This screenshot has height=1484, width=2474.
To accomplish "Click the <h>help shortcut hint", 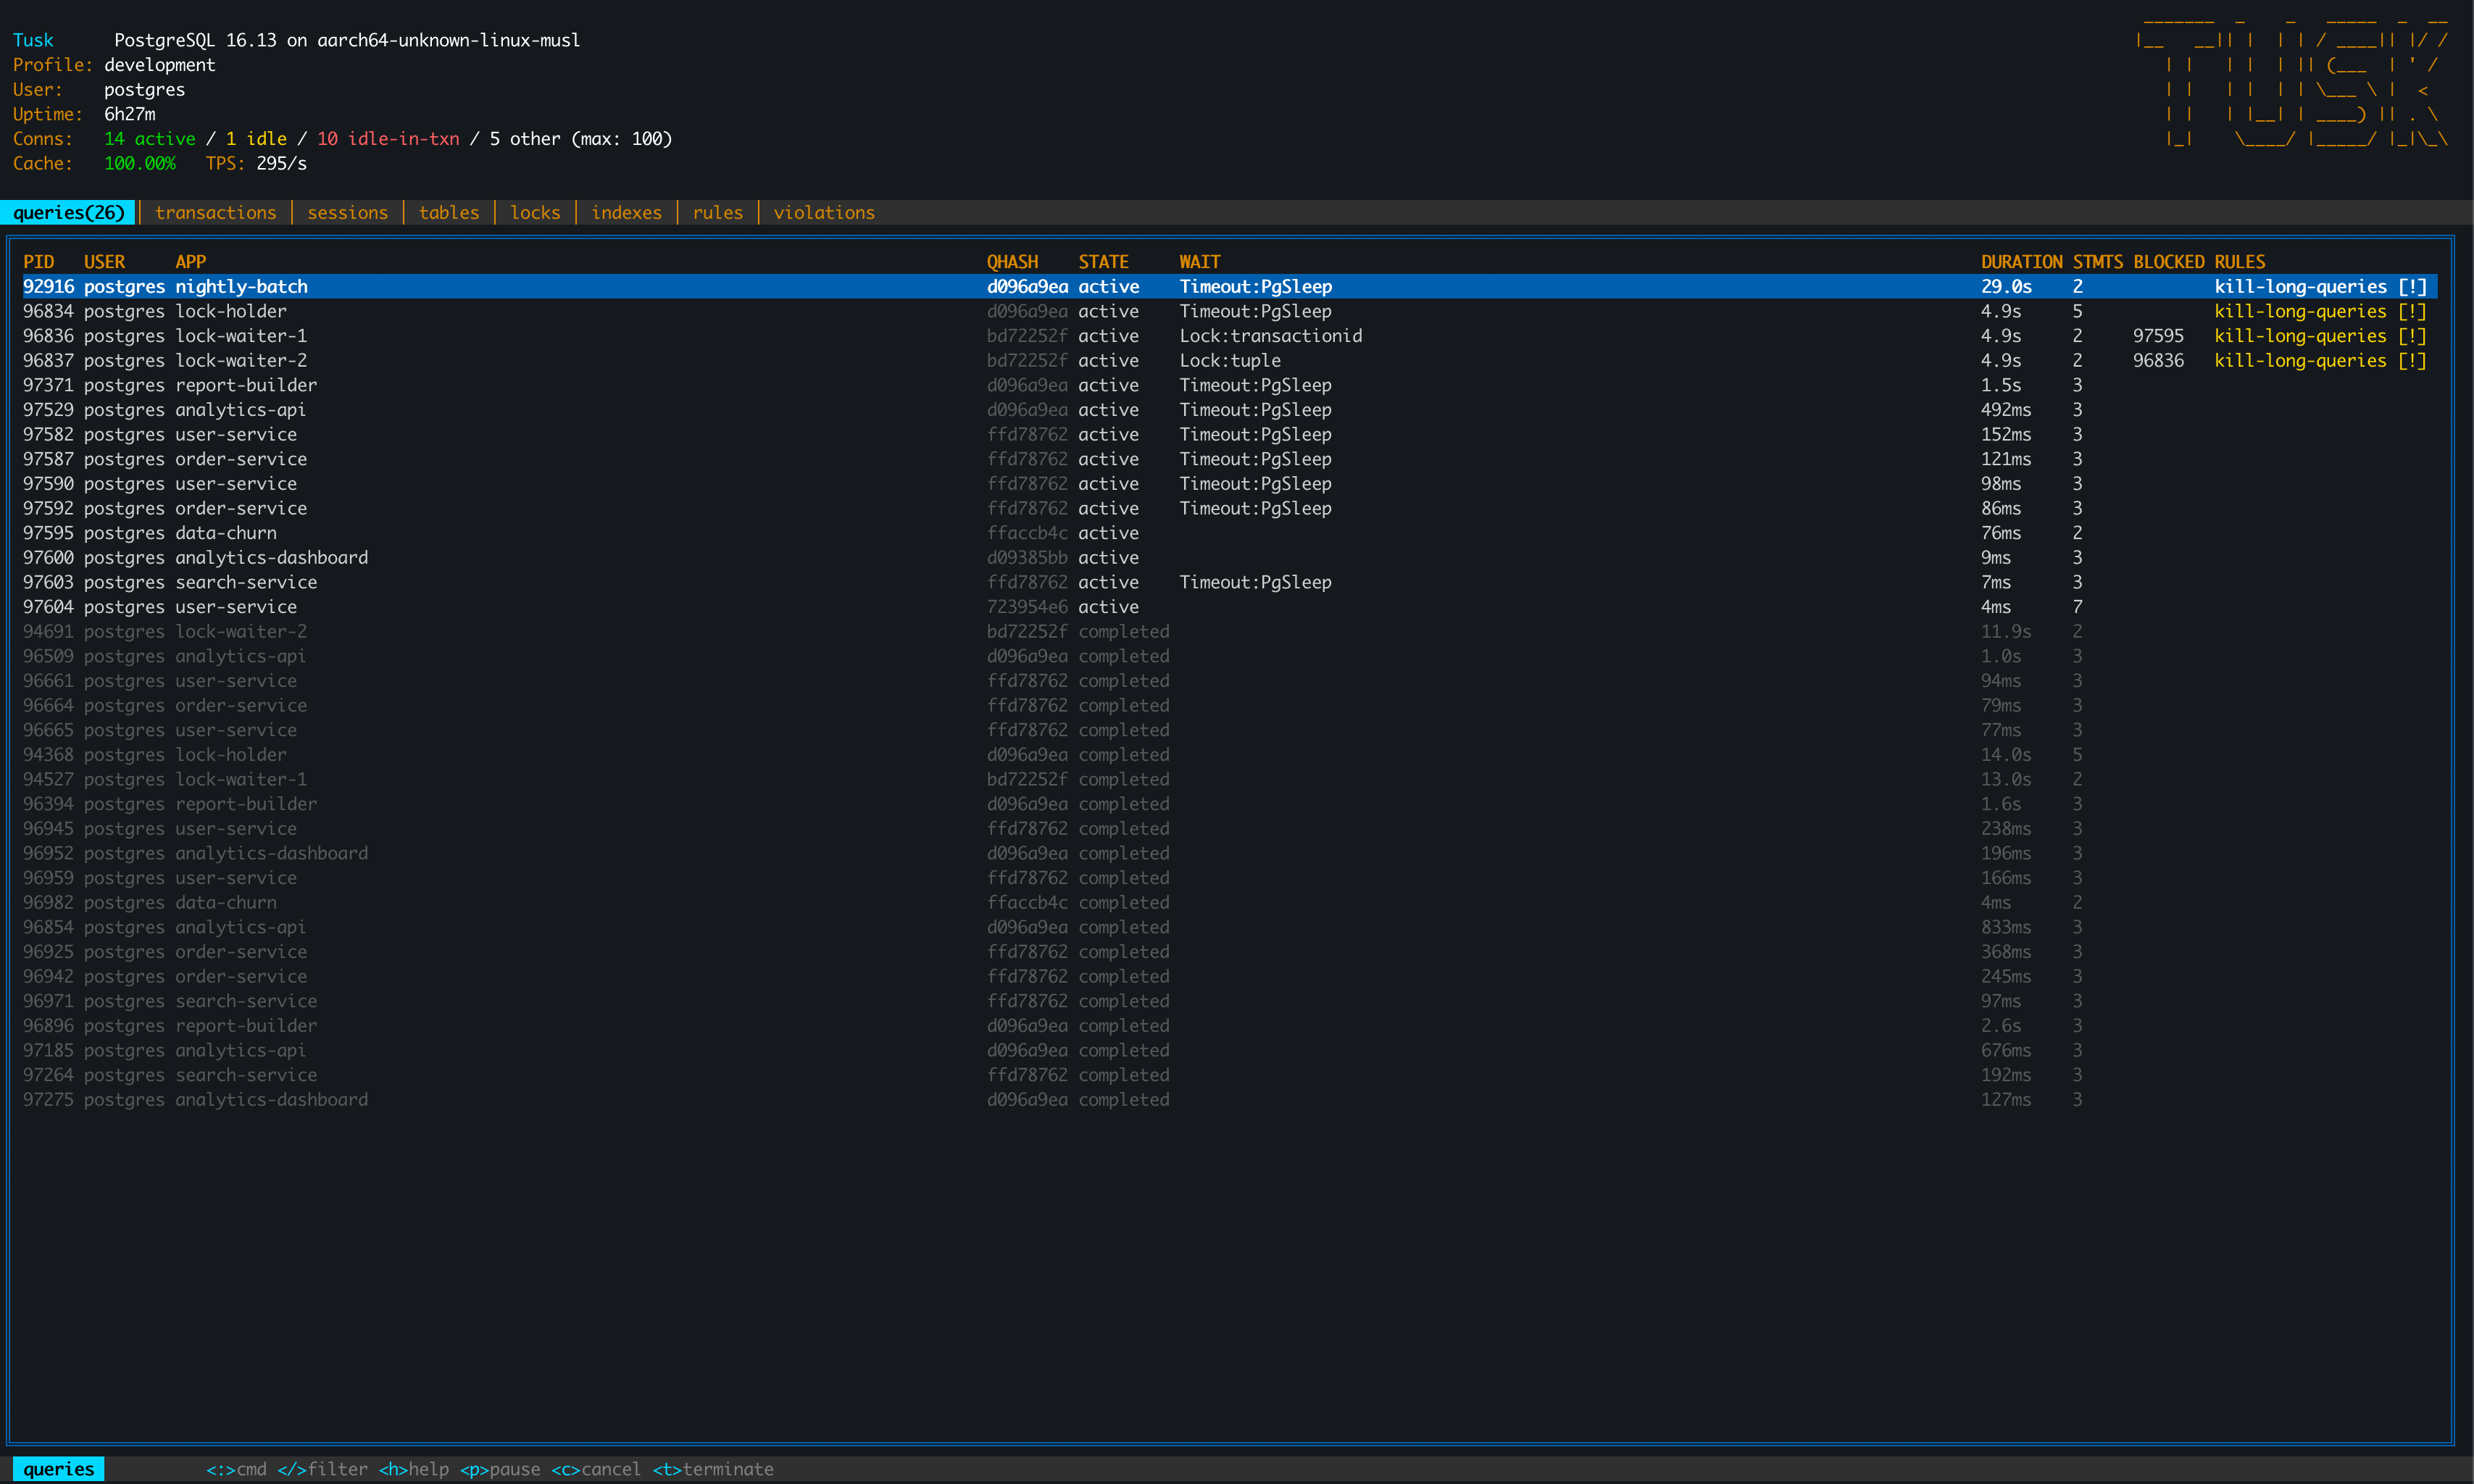I will 414,1469.
